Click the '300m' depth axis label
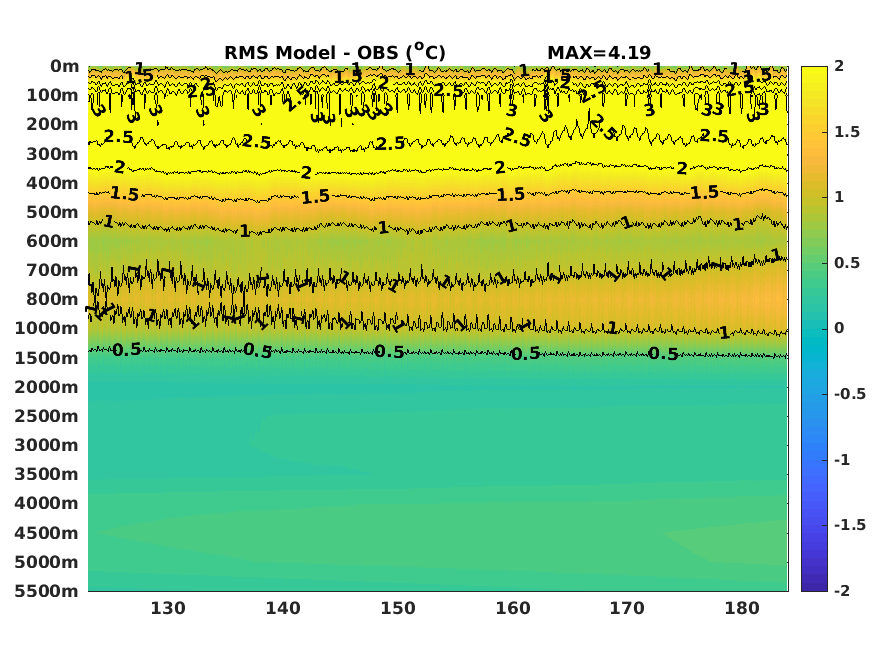Viewport: 875px width, 656px height. (52, 154)
